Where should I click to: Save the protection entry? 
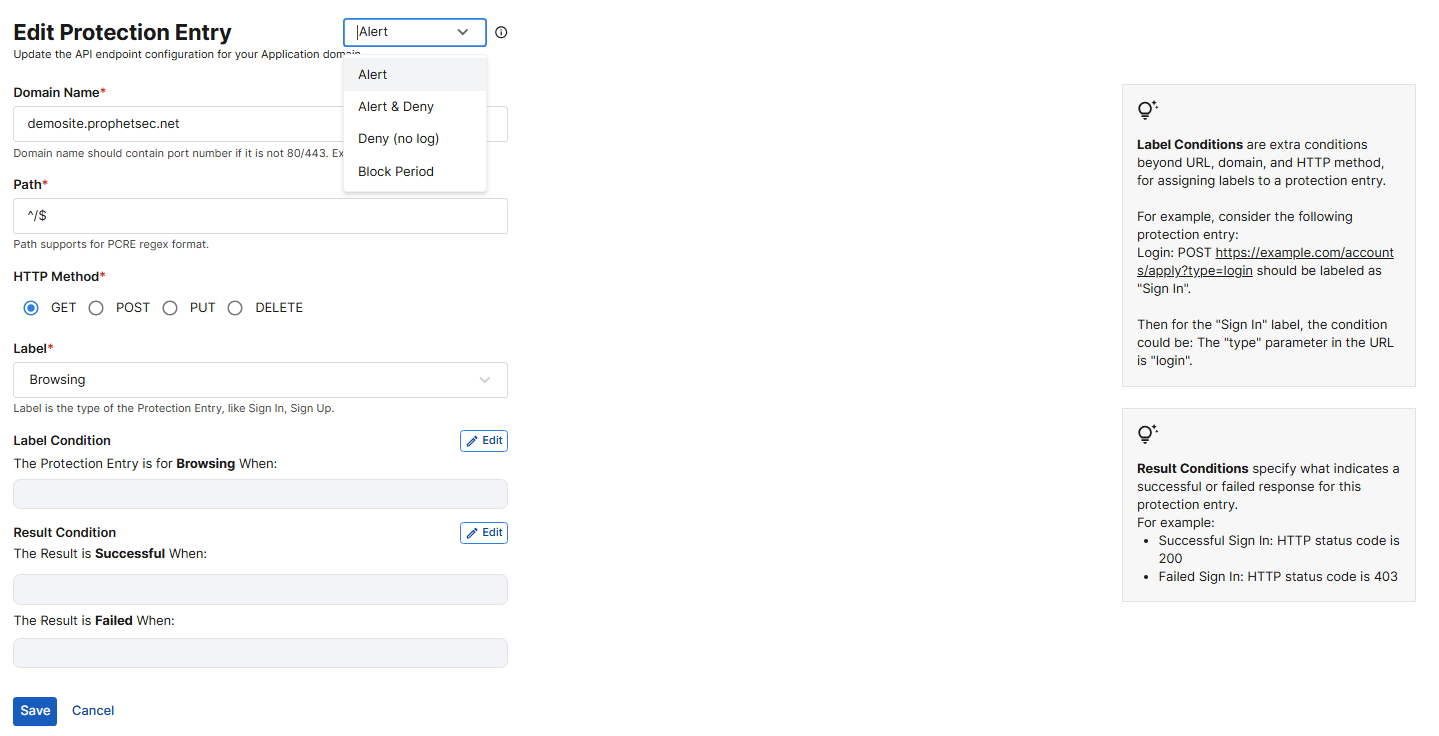coord(35,711)
